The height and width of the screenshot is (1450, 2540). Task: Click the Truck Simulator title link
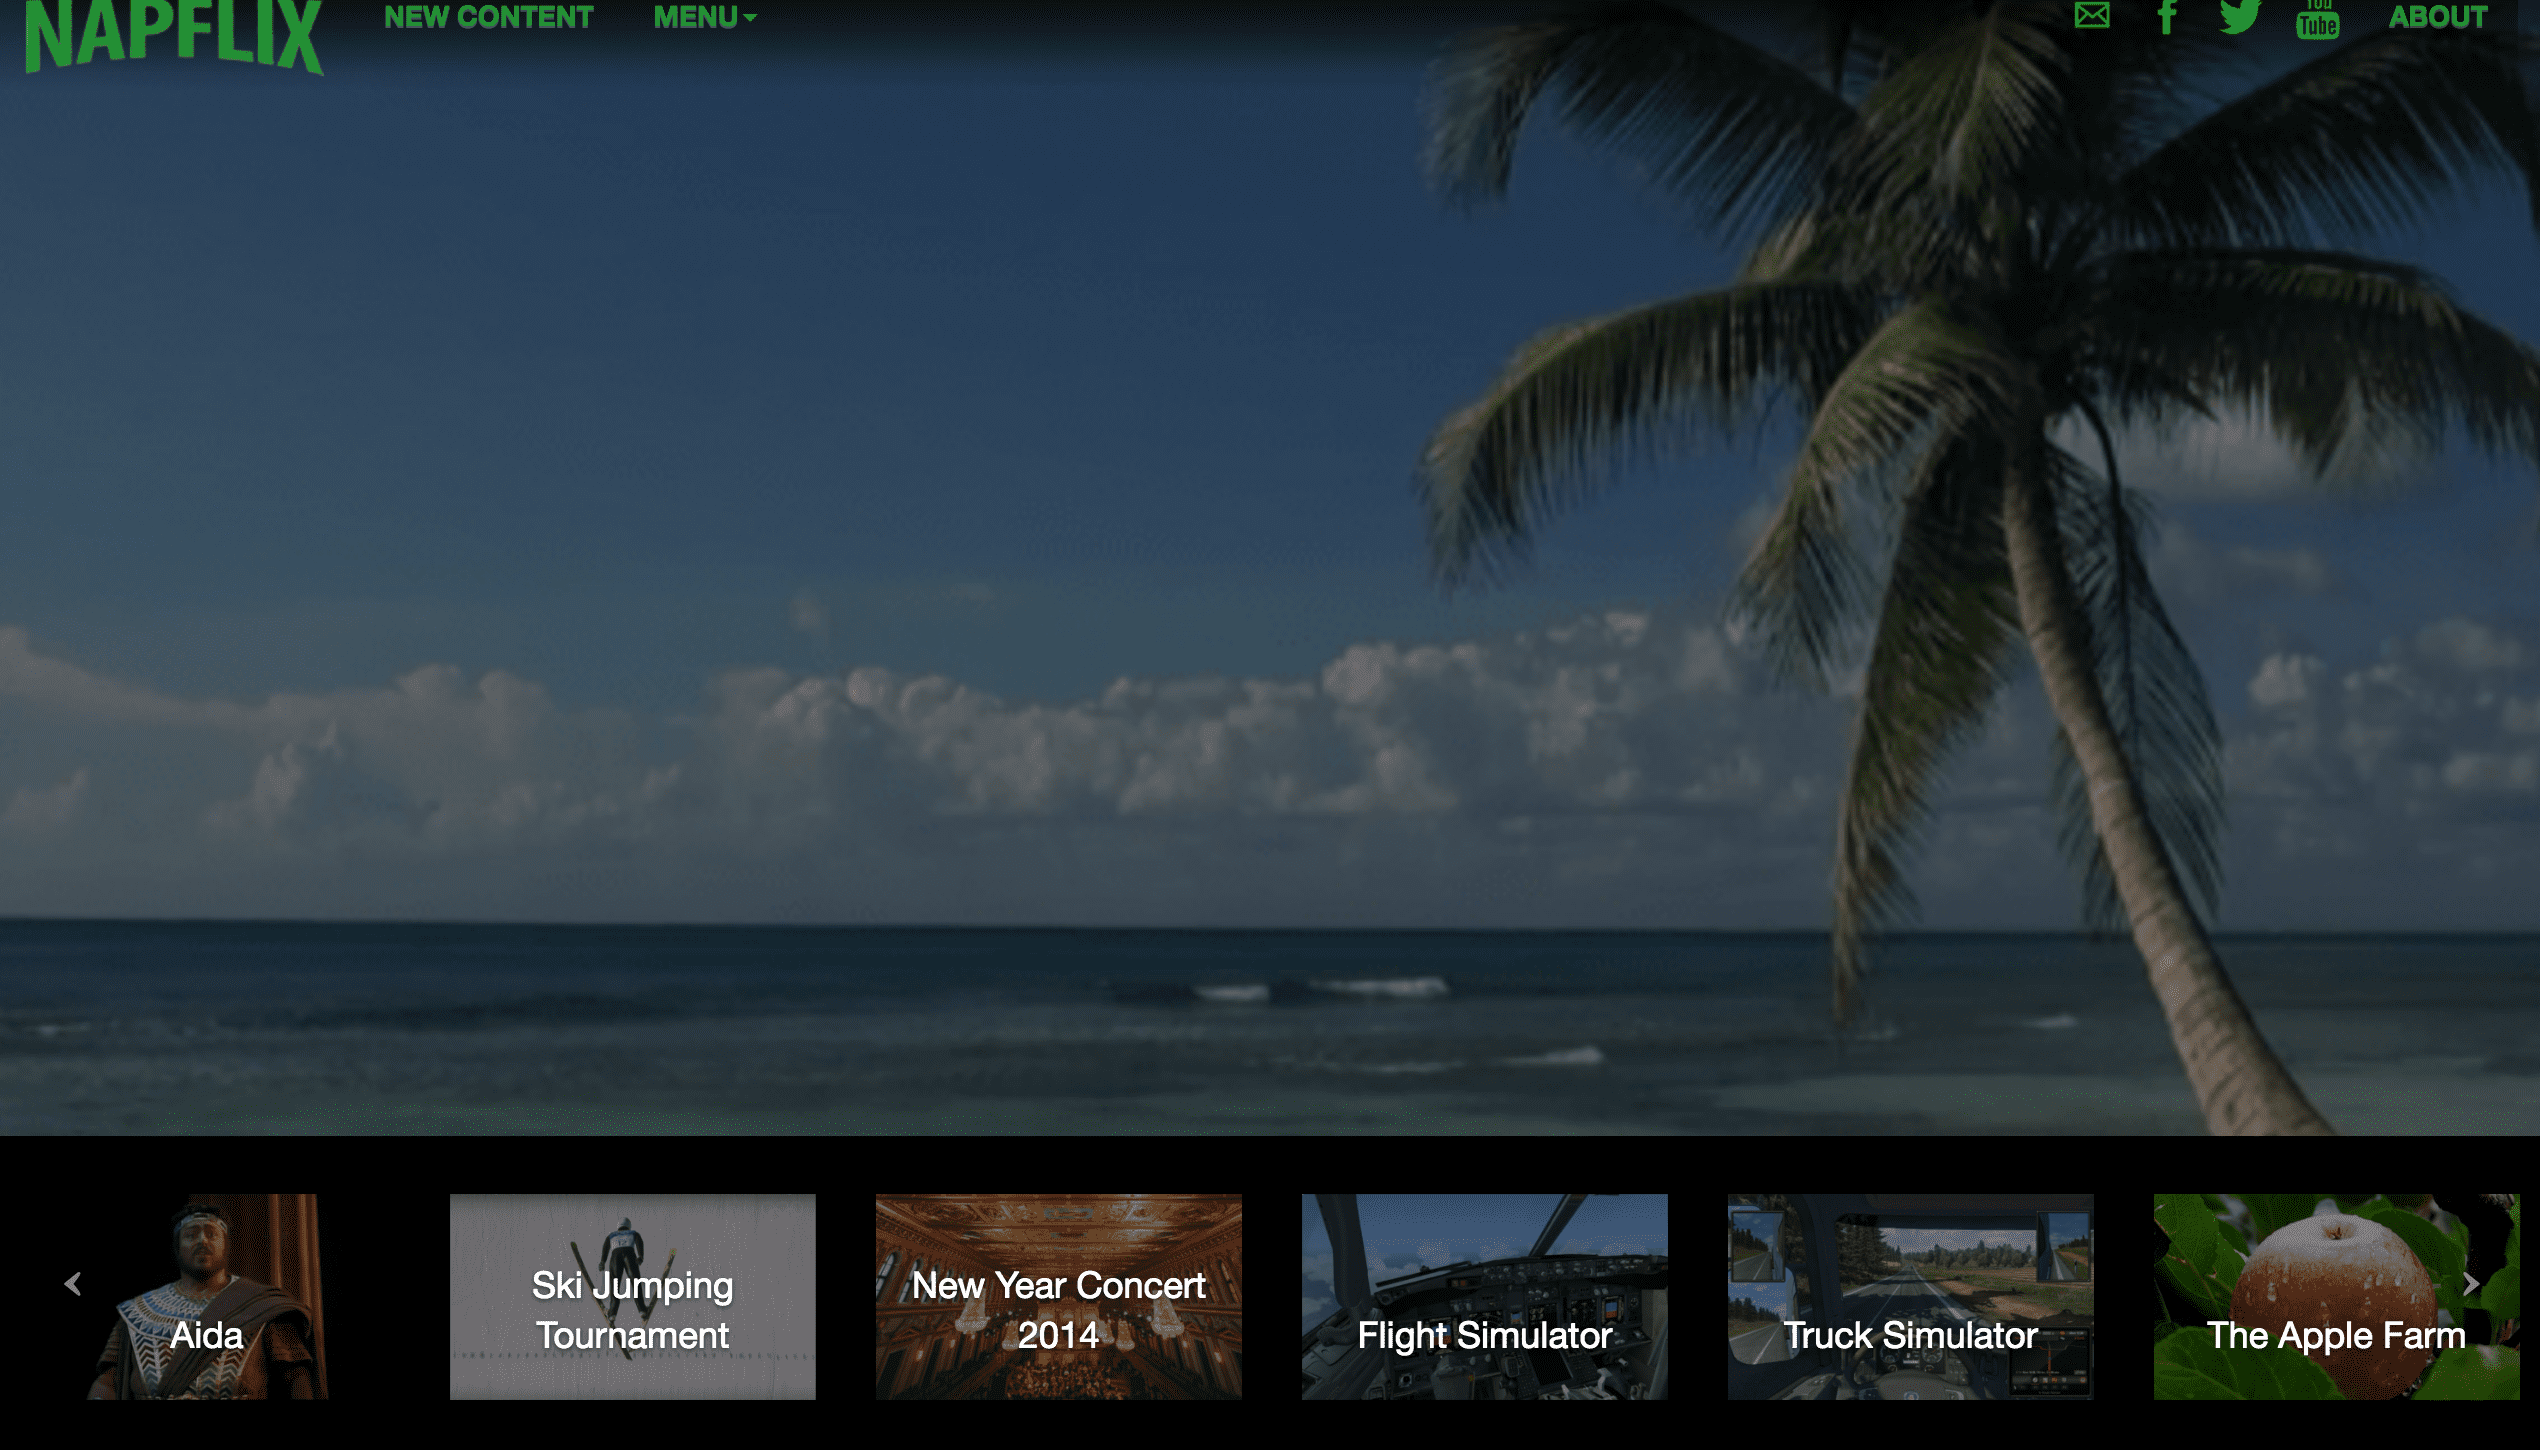pos(1910,1335)
